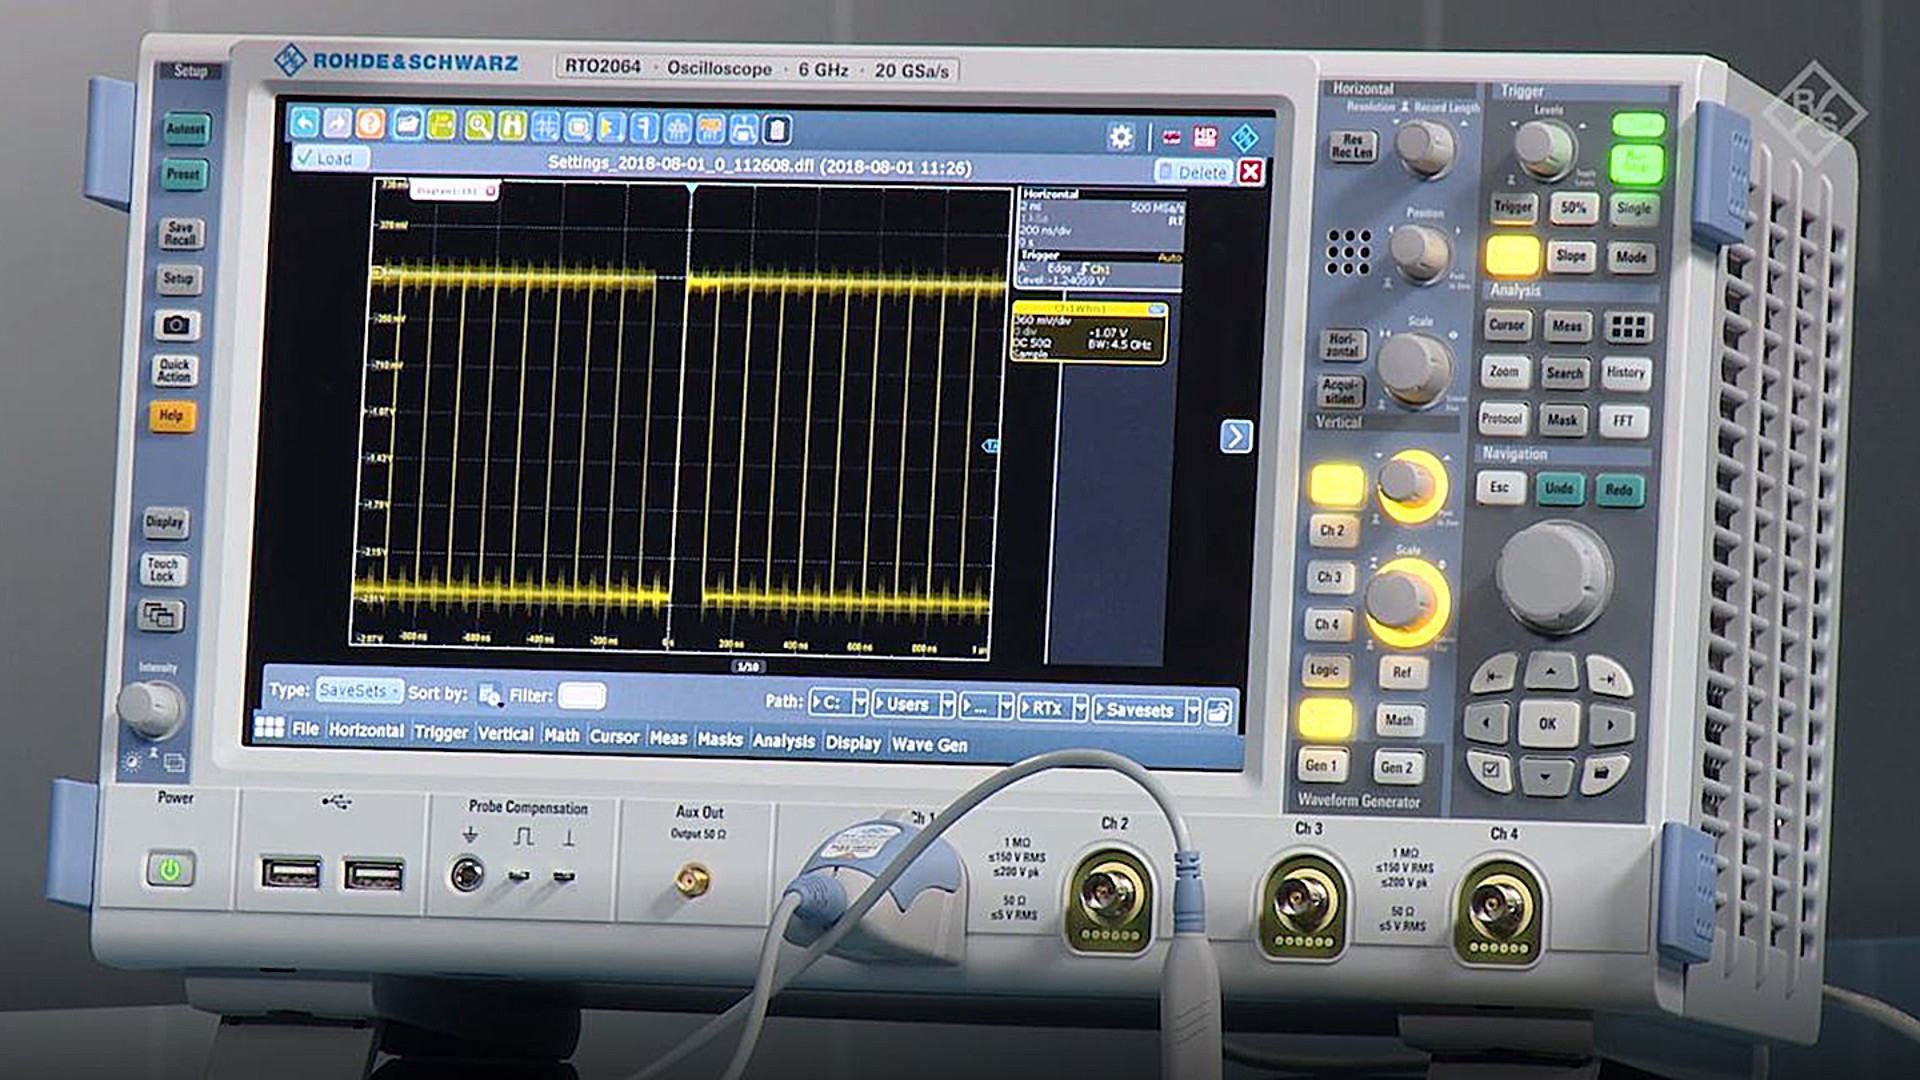Open the settings gear icon near the top right
Image resolution: width=1920 pixels, height=1080 pixels.
(1121, 134)
